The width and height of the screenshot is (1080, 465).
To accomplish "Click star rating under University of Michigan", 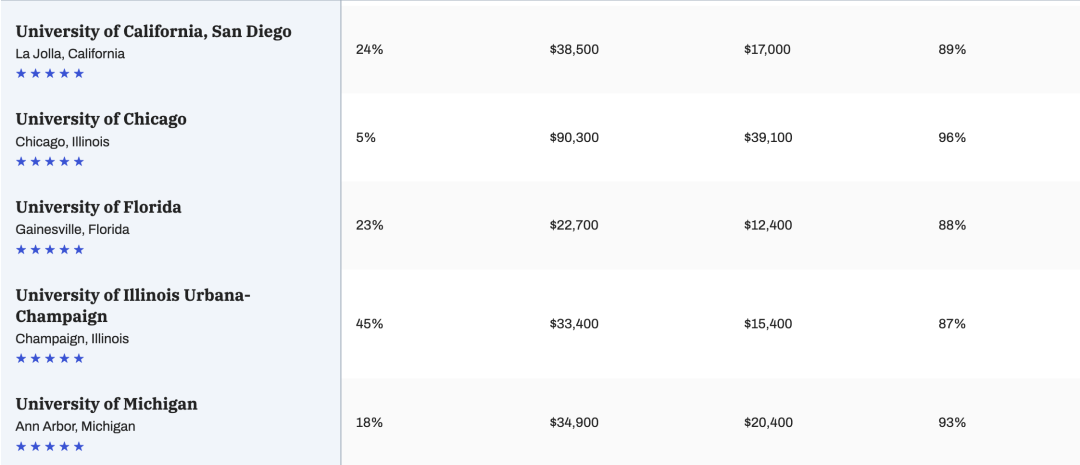I will point(50,447).
